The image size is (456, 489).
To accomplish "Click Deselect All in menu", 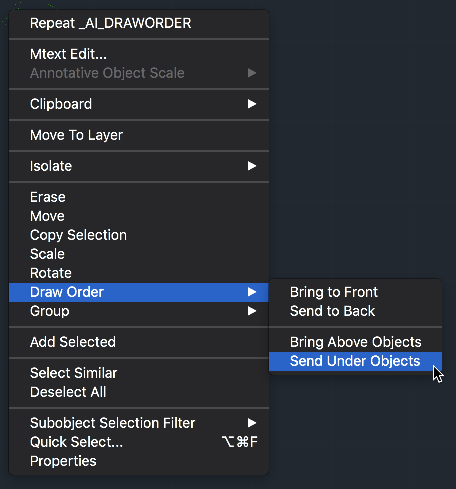I will tap(139, 392).
